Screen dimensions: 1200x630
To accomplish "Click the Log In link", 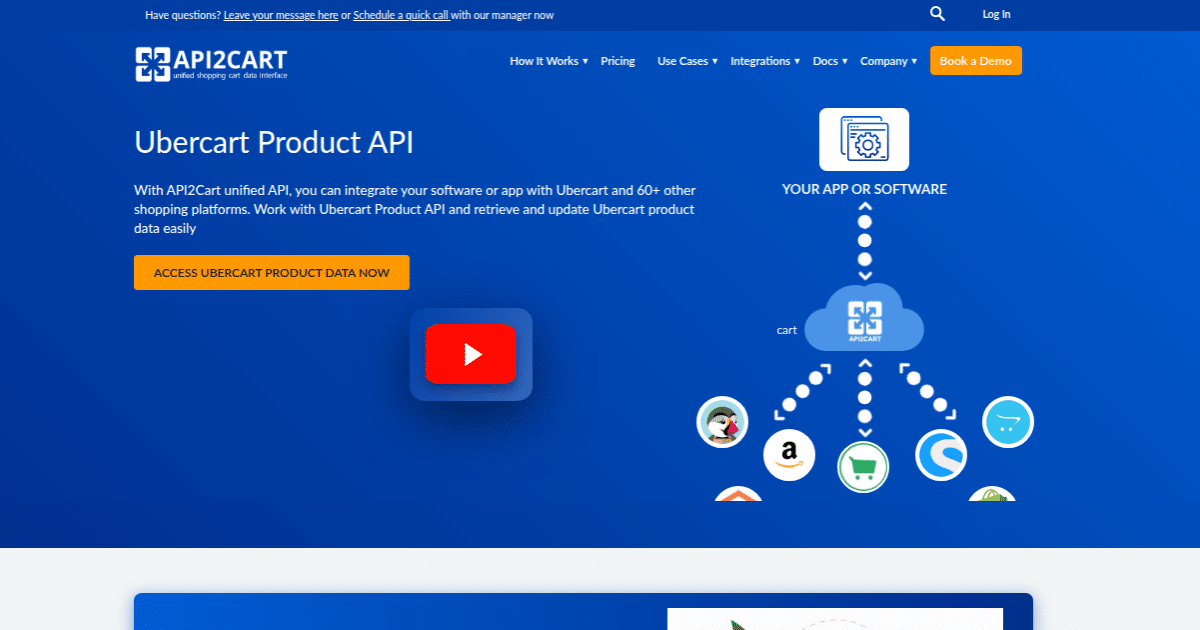I will (x=996, y=14).
